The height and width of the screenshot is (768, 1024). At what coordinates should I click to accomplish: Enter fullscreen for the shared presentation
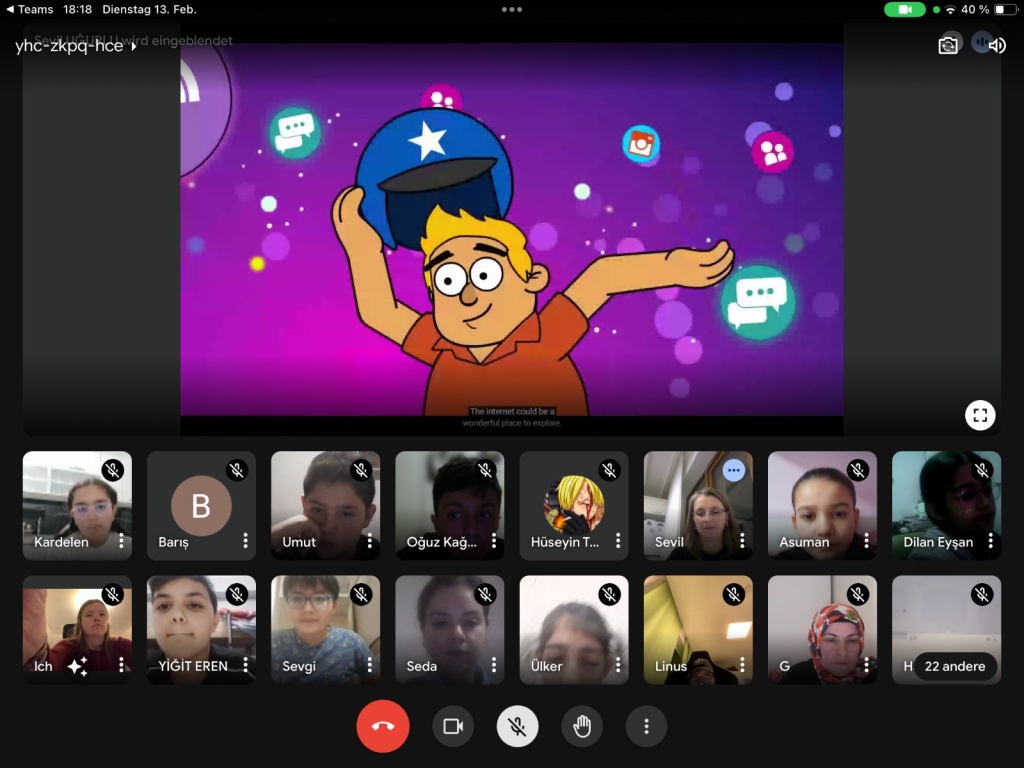[980, 415]
